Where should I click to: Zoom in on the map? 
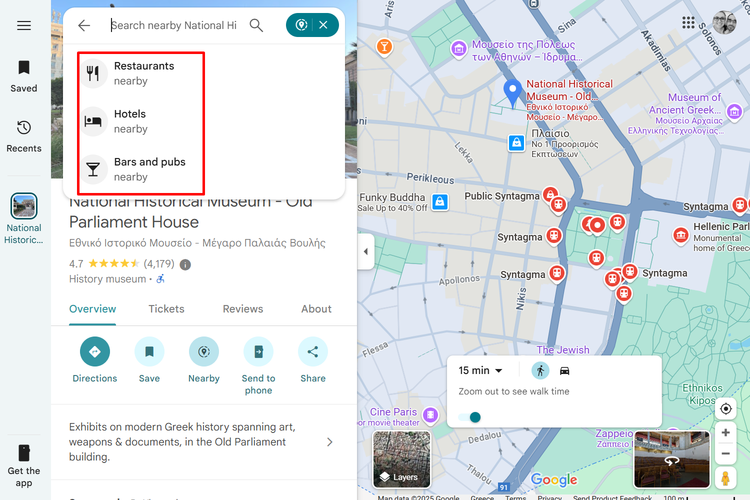tap(726, 433)
